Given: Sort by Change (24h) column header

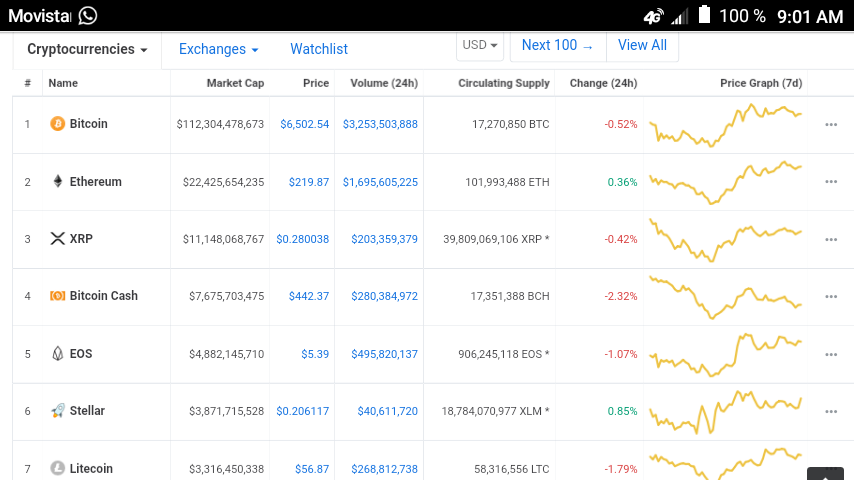Looking at the screenshot, I should [x=603, y=83].
